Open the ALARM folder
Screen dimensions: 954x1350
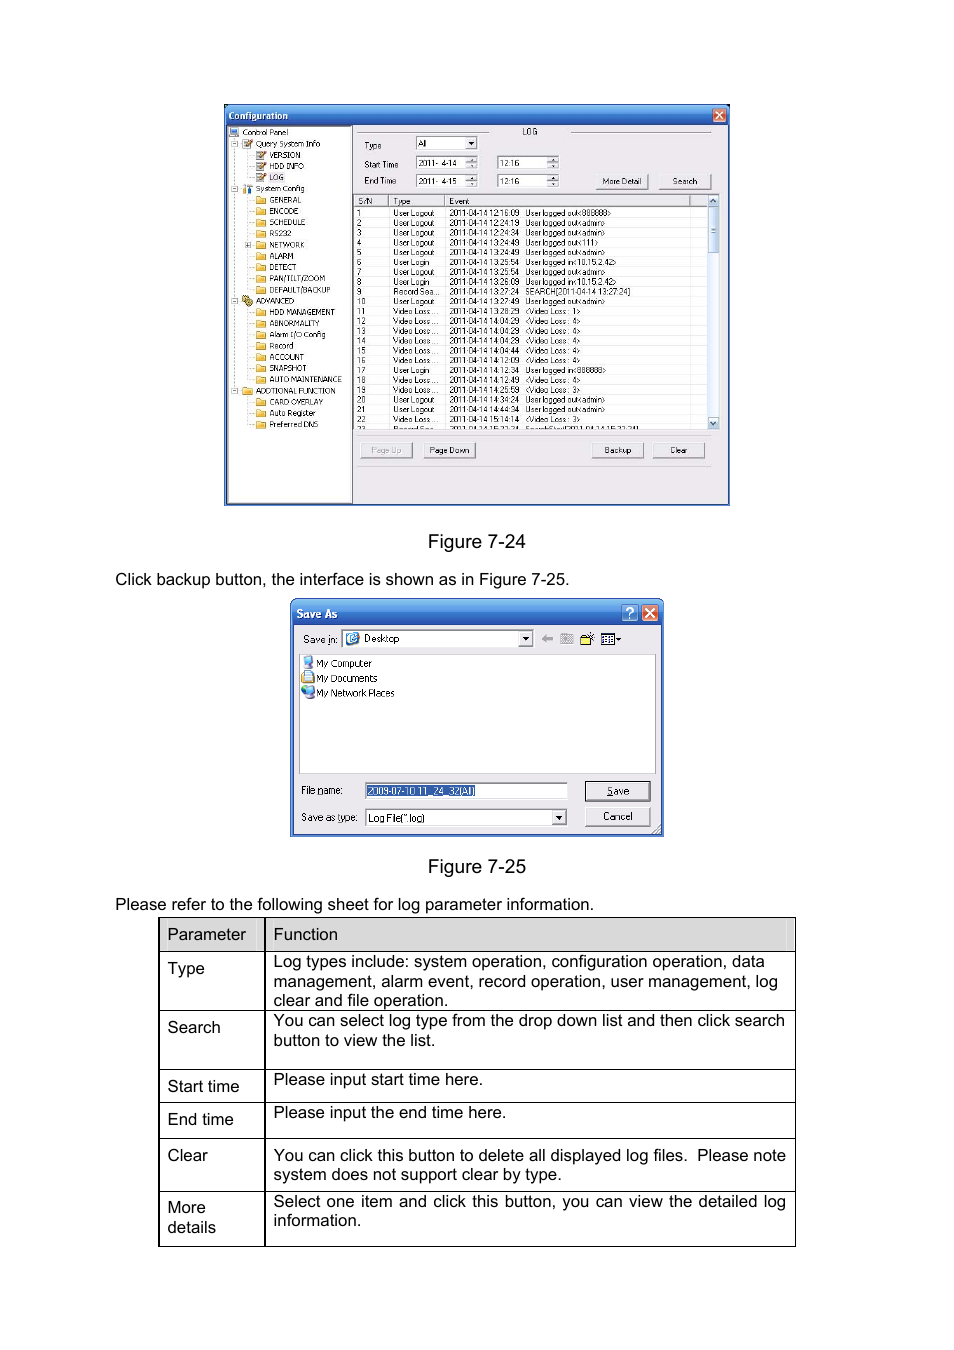[281, 256]
